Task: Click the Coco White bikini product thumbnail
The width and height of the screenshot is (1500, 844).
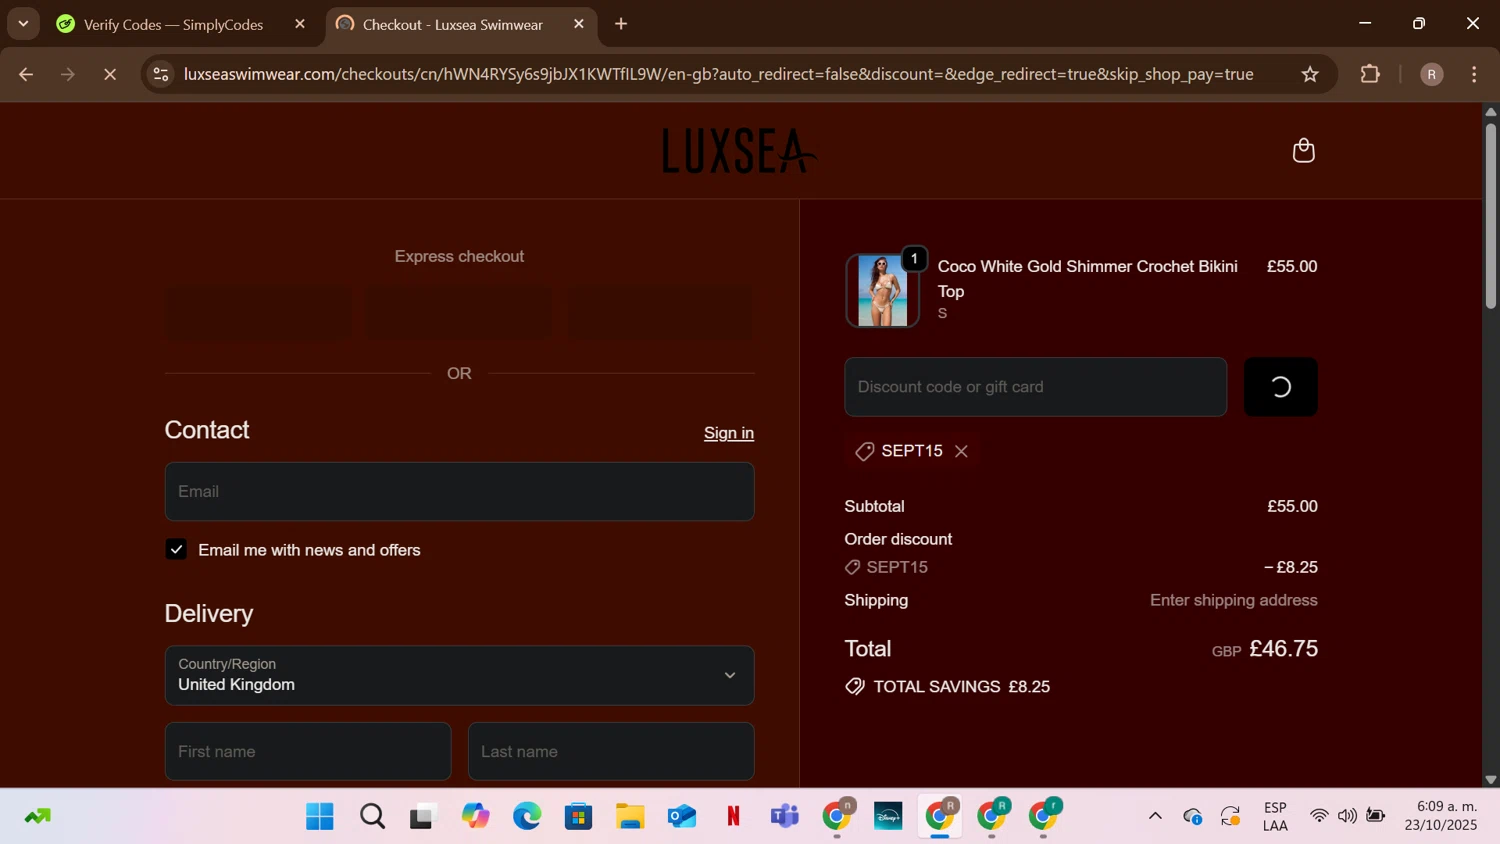Action: click(883, 291)
